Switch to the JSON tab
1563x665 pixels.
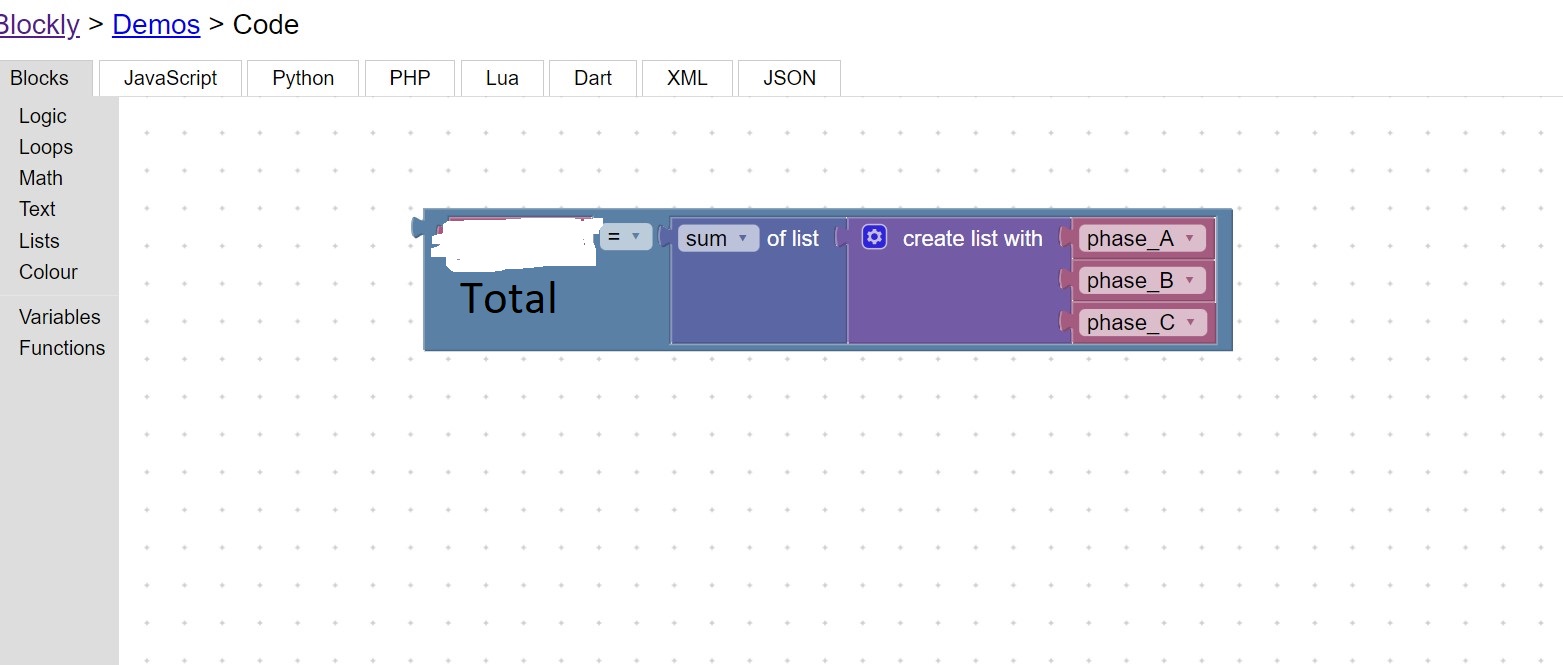[x=789, y=78]
